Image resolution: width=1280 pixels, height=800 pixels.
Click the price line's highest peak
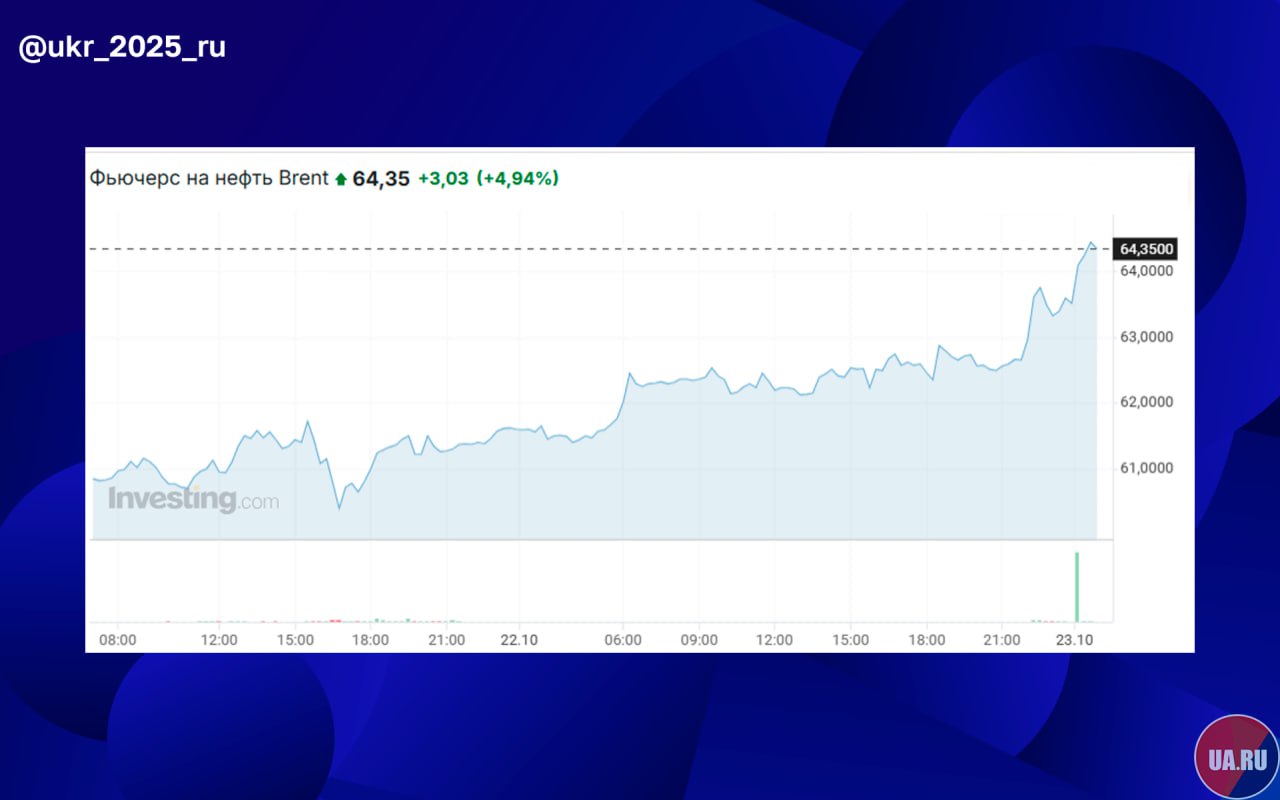click(x=1091, y=243)
